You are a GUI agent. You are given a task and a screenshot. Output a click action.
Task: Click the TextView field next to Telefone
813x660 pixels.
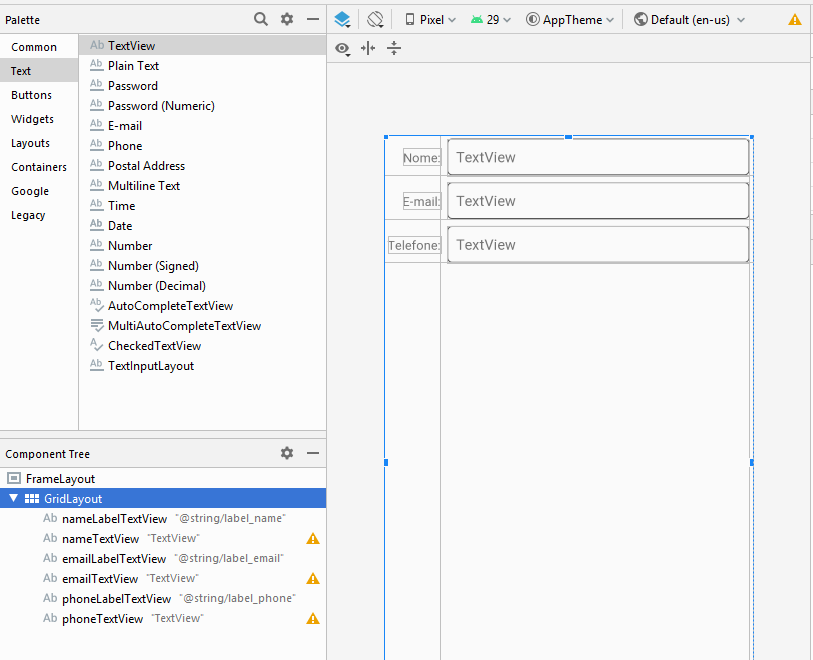point(598,245)
